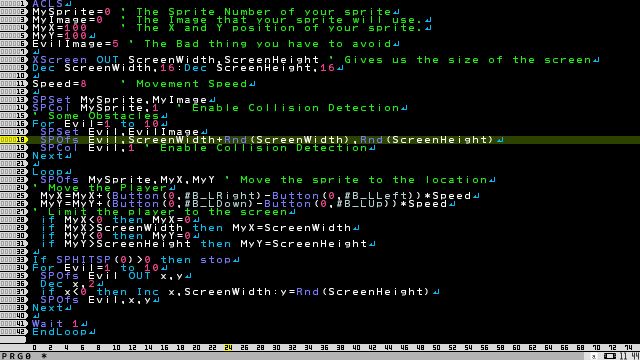640x360 pixels.
Task: Click column 0 on the ruler
Action: pyautogui.click(x=34, y=347)
